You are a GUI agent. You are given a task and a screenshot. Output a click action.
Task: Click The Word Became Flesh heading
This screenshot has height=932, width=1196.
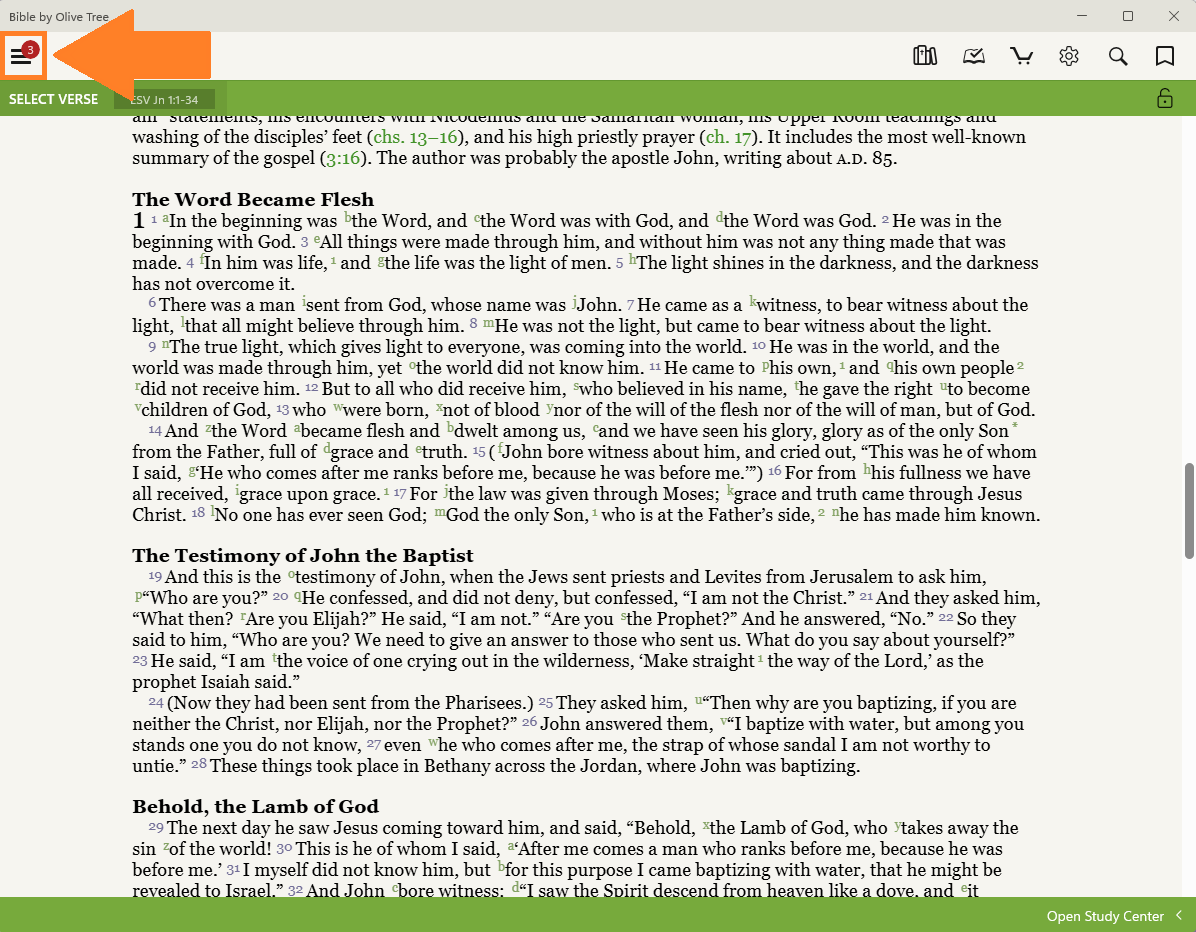tap(253, 199)
